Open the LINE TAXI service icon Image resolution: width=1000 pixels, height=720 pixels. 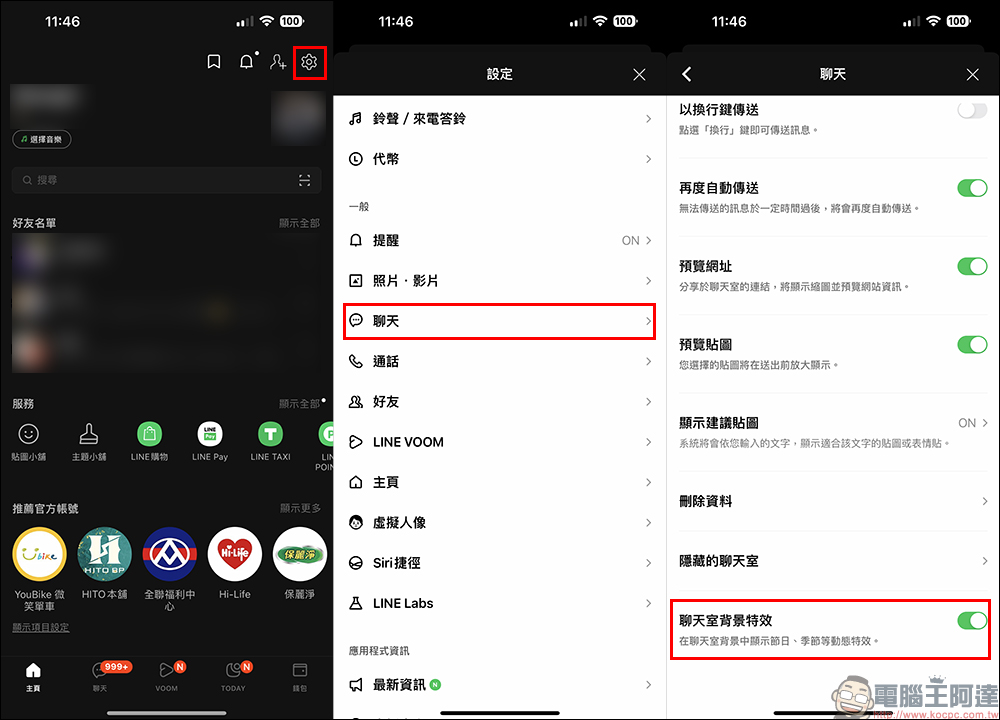(270, 435)
